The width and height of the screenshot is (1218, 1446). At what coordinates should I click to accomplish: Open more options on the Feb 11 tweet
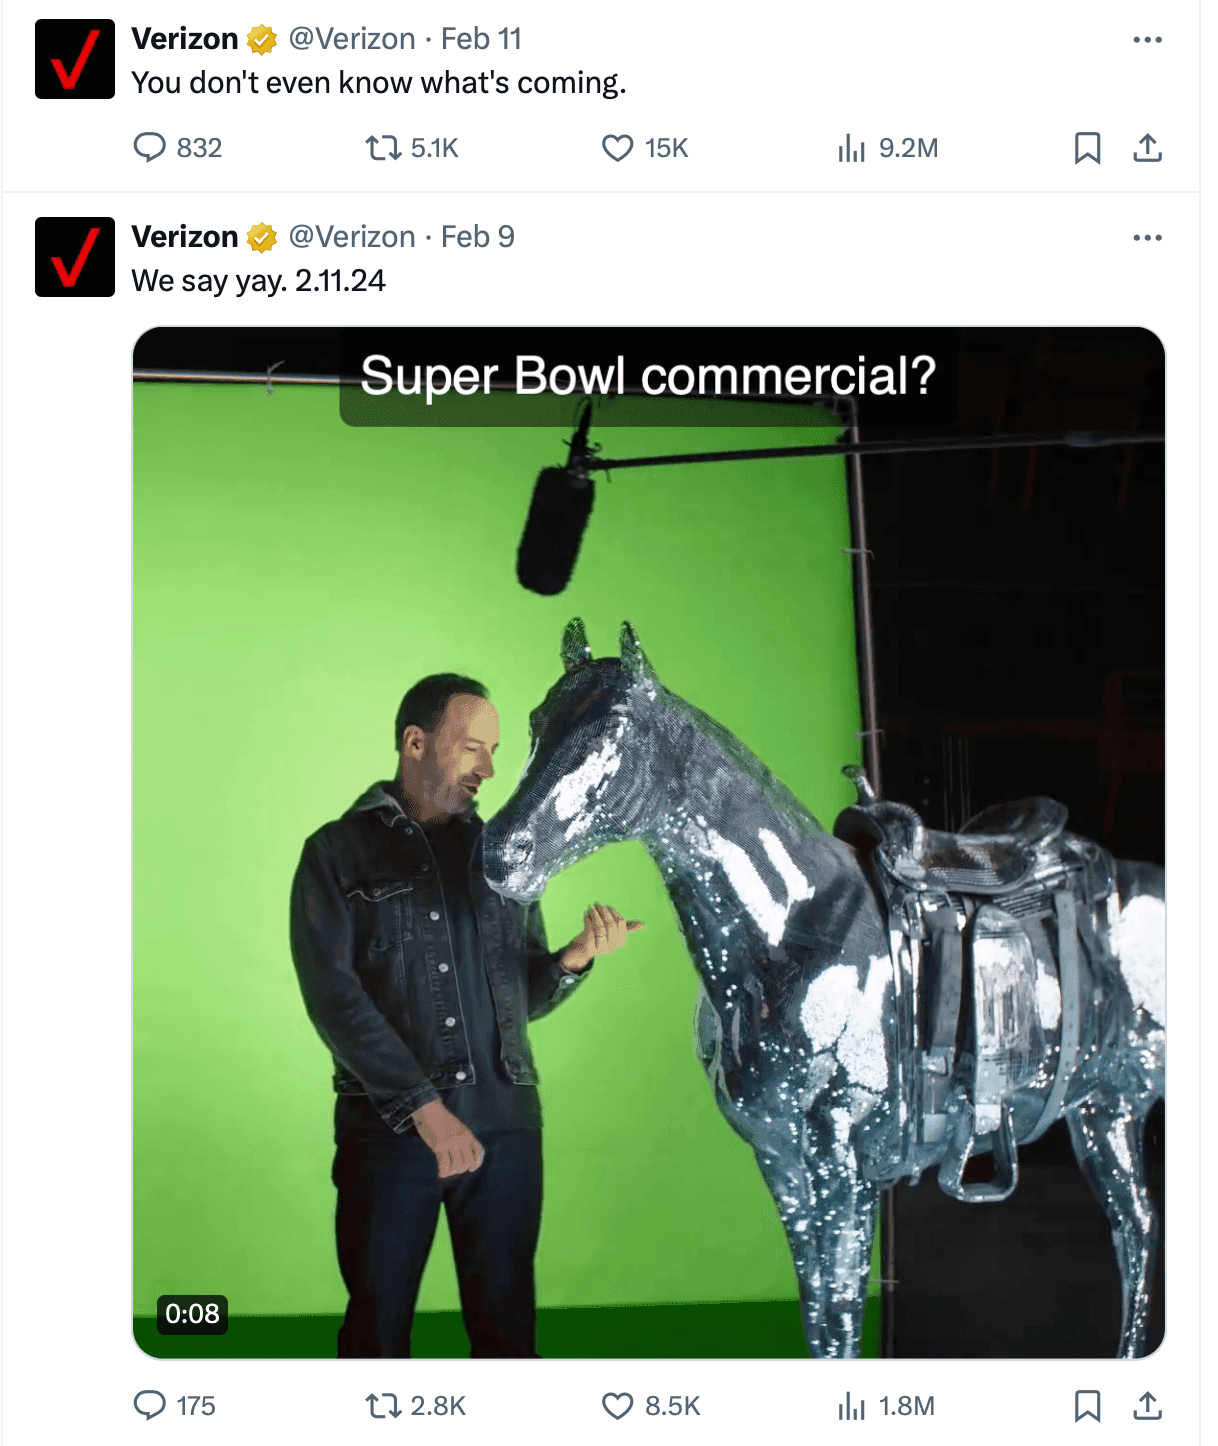coord(1148,38)
